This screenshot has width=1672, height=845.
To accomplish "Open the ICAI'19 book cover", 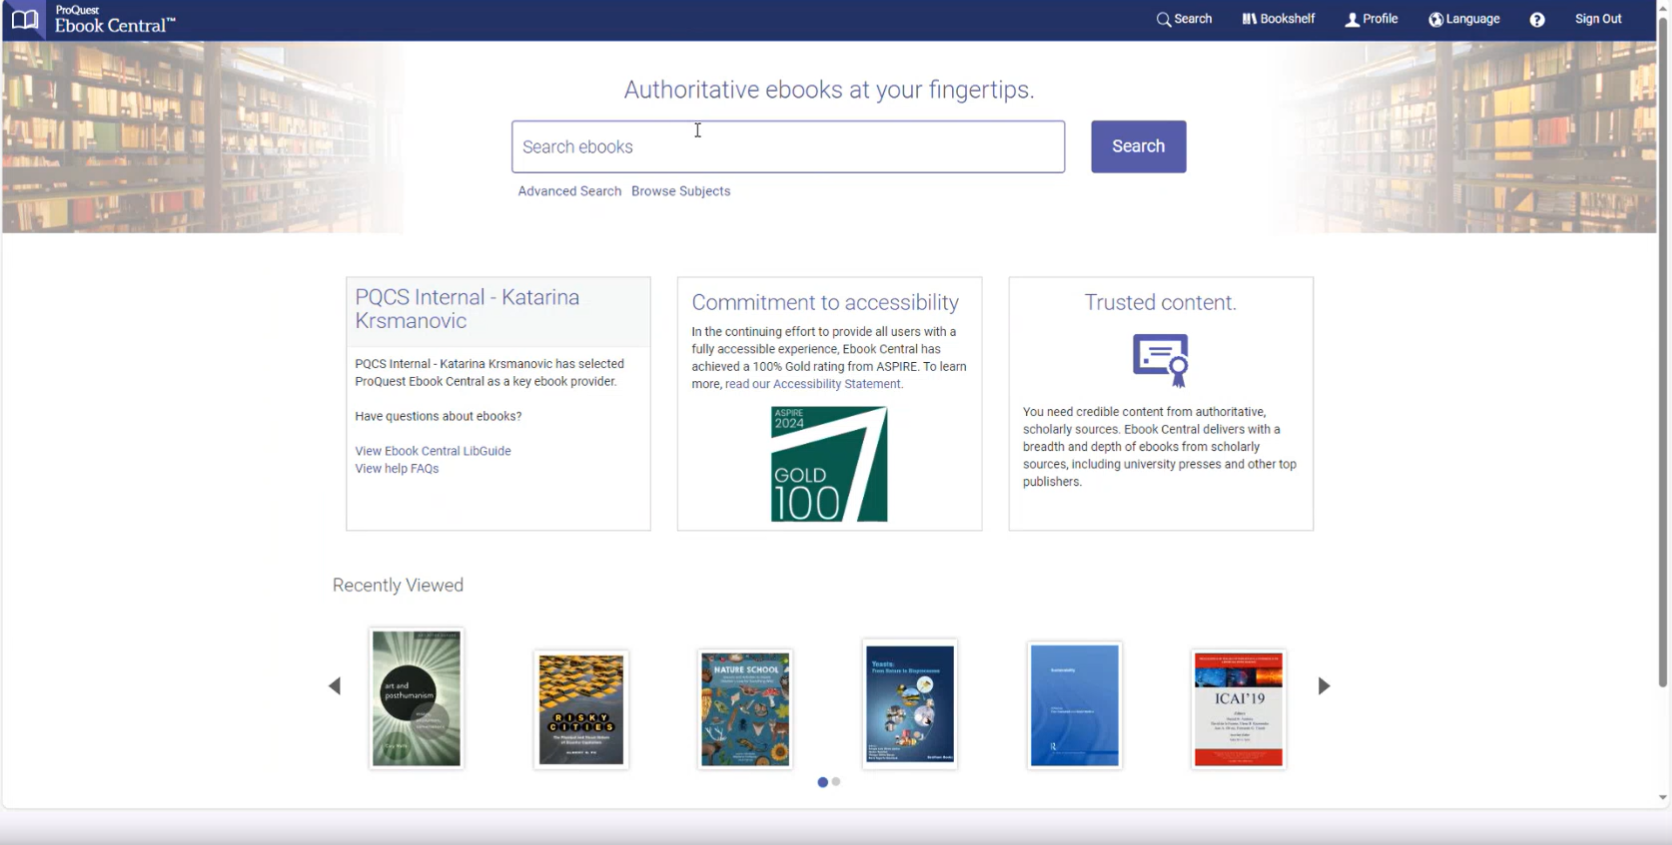I will 1238,709.
